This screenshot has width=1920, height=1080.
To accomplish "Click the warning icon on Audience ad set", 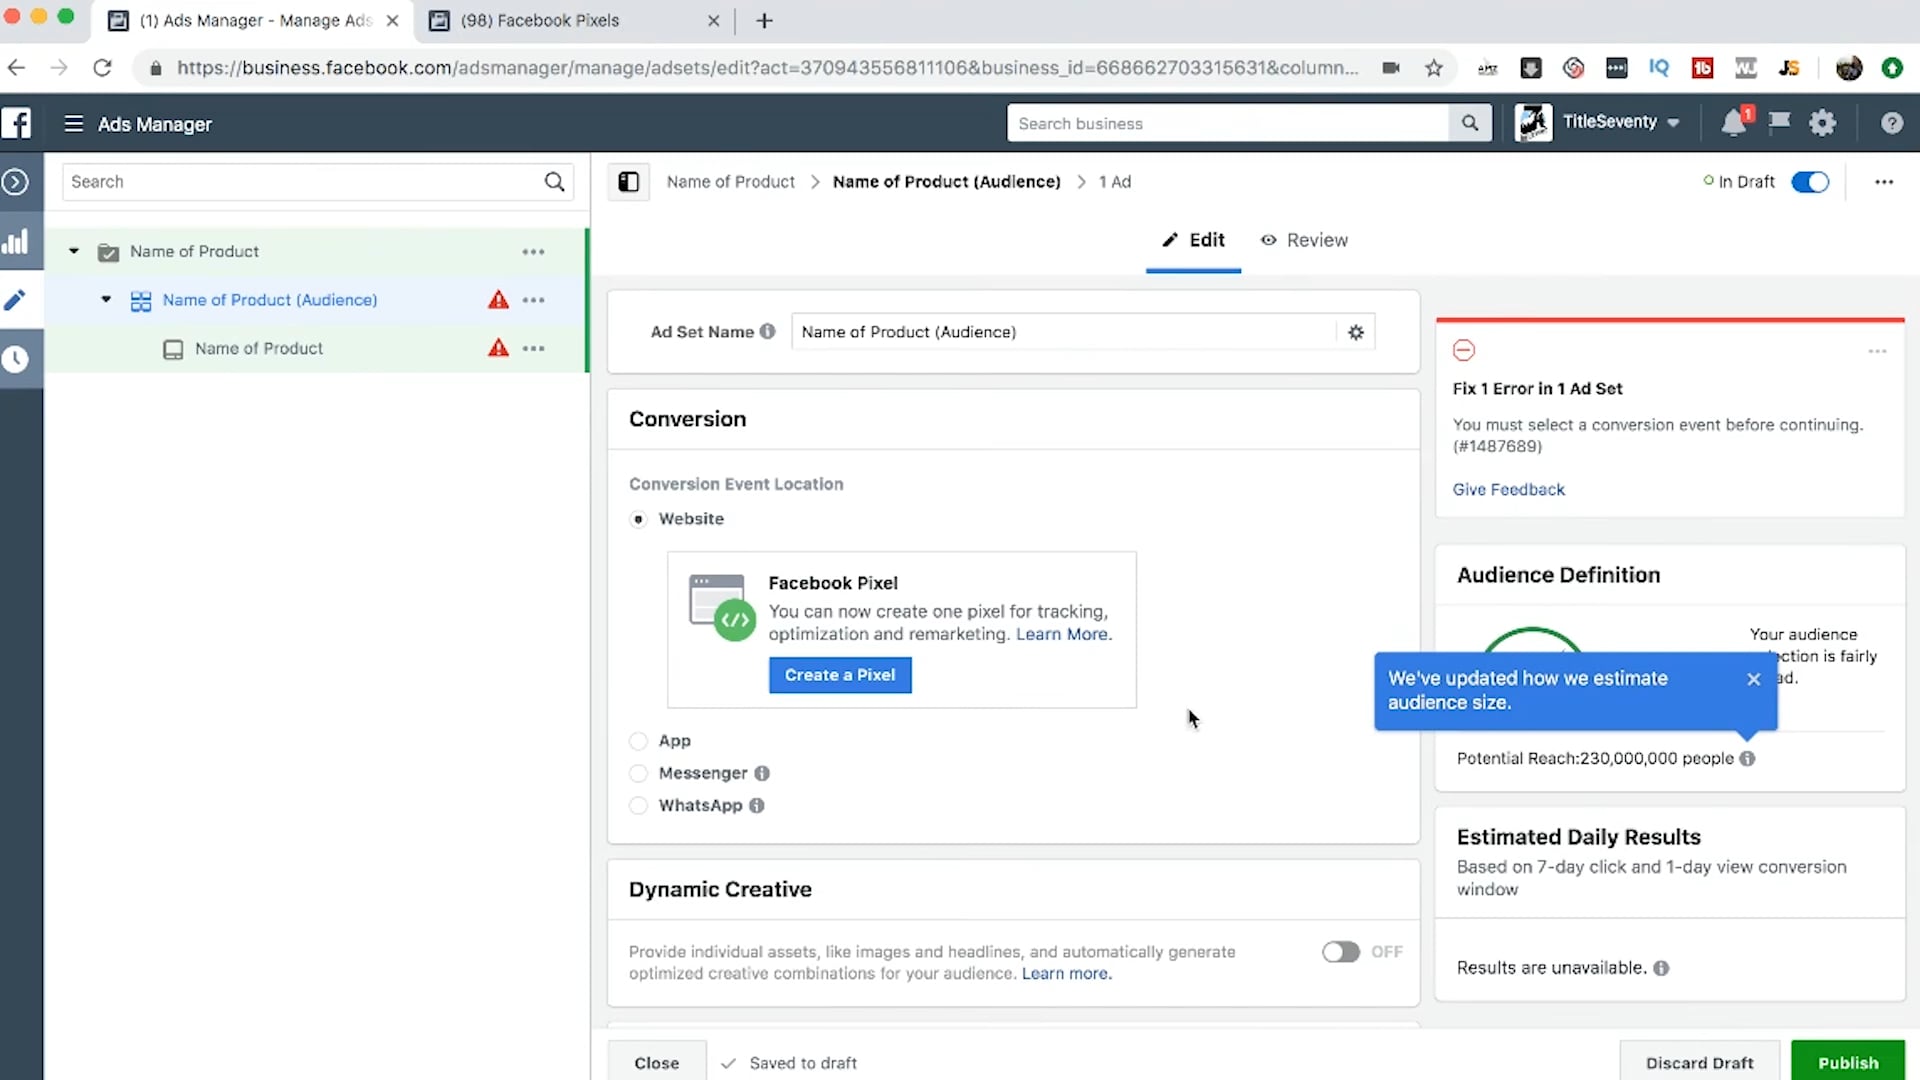I will click(x=498, y=300).
